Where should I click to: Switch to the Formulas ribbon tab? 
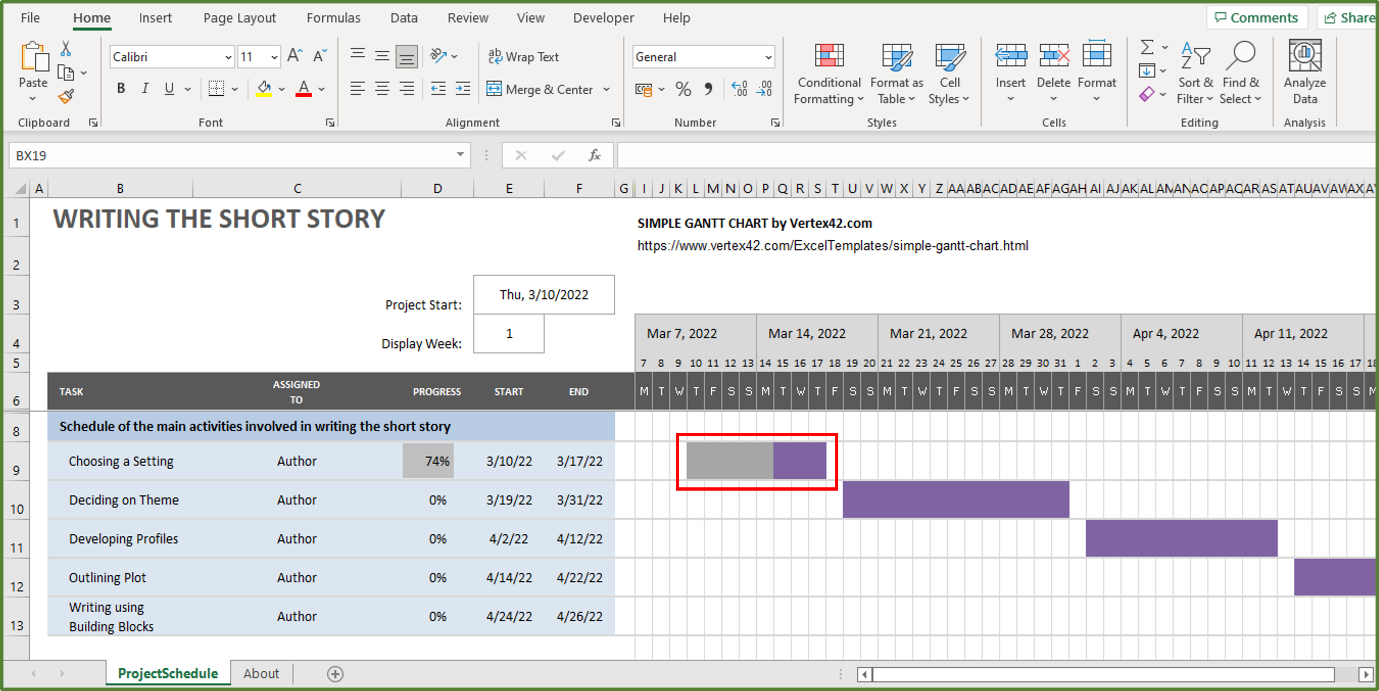(x=333, y=17)
